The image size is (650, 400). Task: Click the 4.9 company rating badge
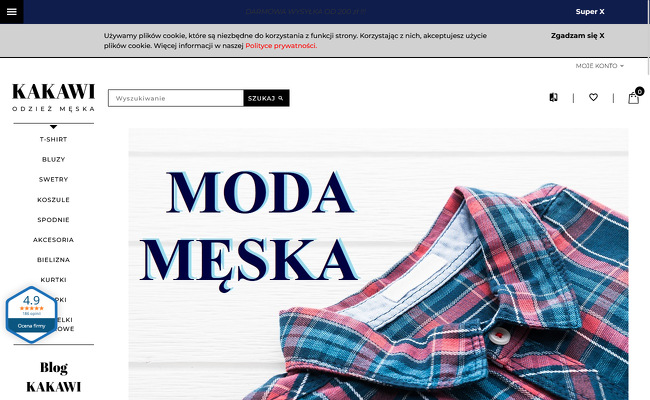coord(32,315)
